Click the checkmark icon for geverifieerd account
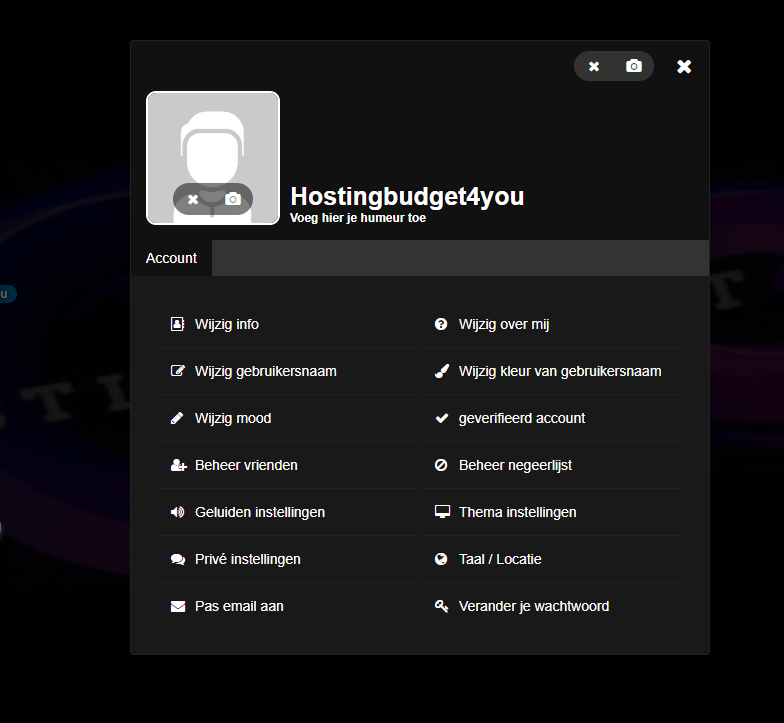784x723 pixels. pos(441,418)
